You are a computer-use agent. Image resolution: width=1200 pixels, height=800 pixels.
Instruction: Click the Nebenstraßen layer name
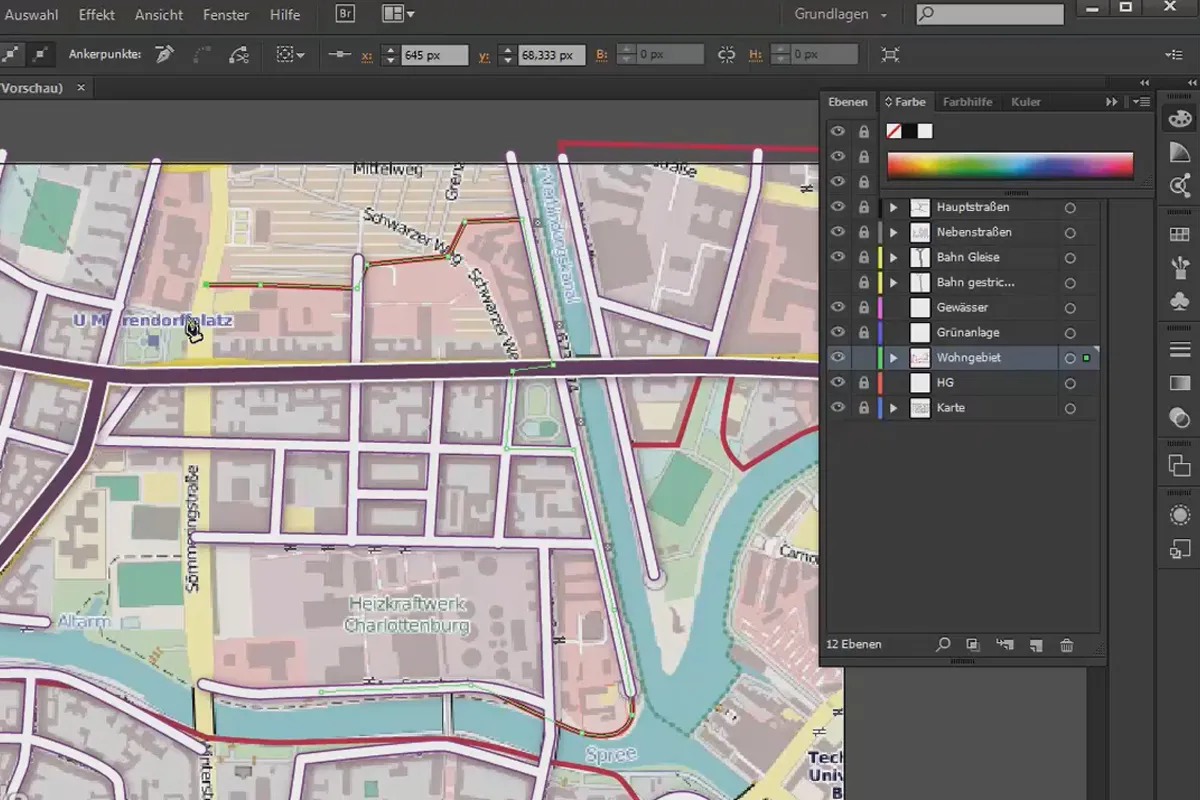(973, 232)
